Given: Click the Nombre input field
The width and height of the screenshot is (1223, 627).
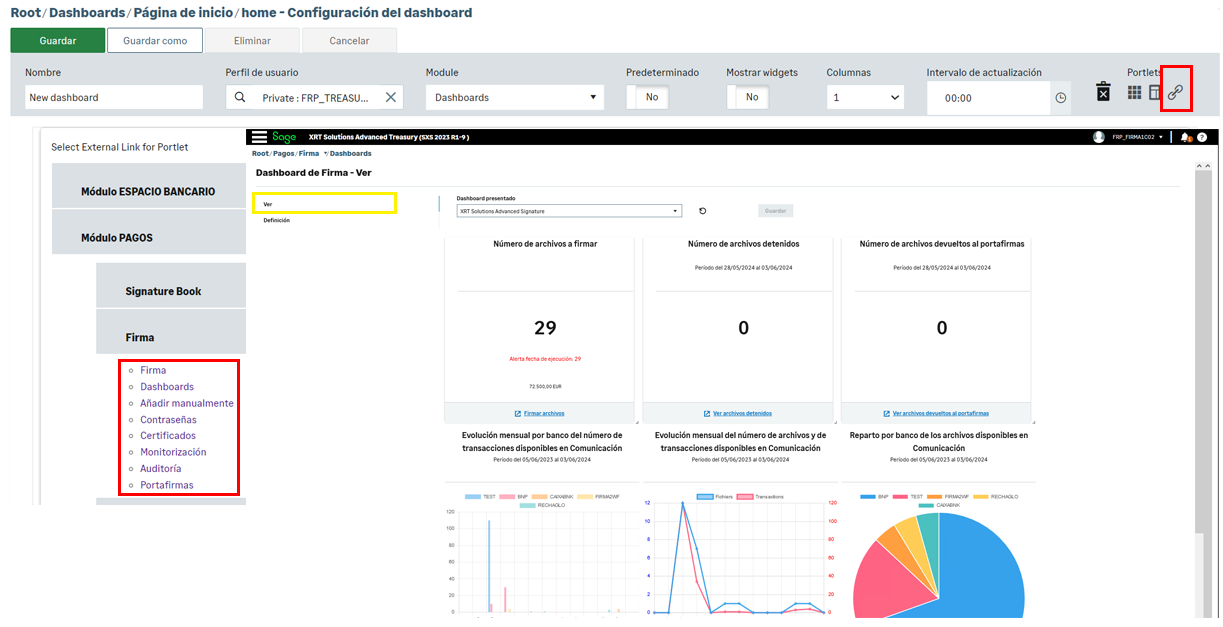Looking at the screenshot, I should click(114, 97).
